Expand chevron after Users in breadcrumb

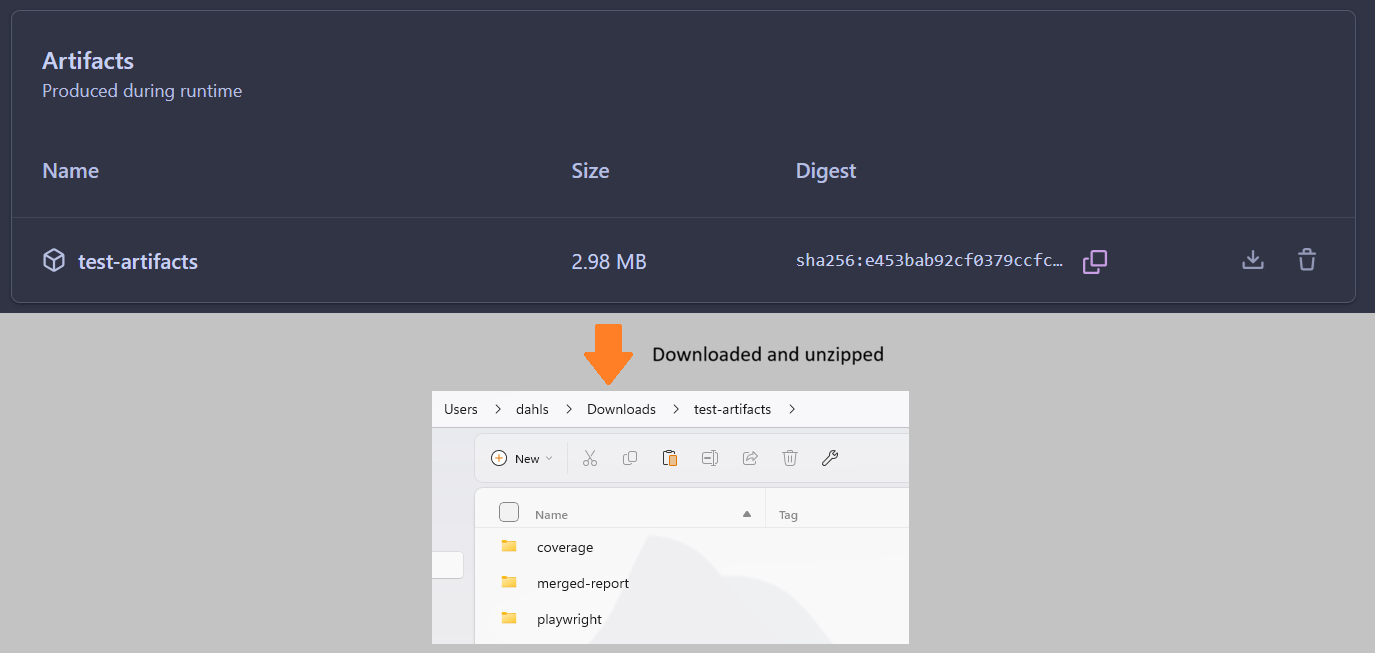coord(497,409)
